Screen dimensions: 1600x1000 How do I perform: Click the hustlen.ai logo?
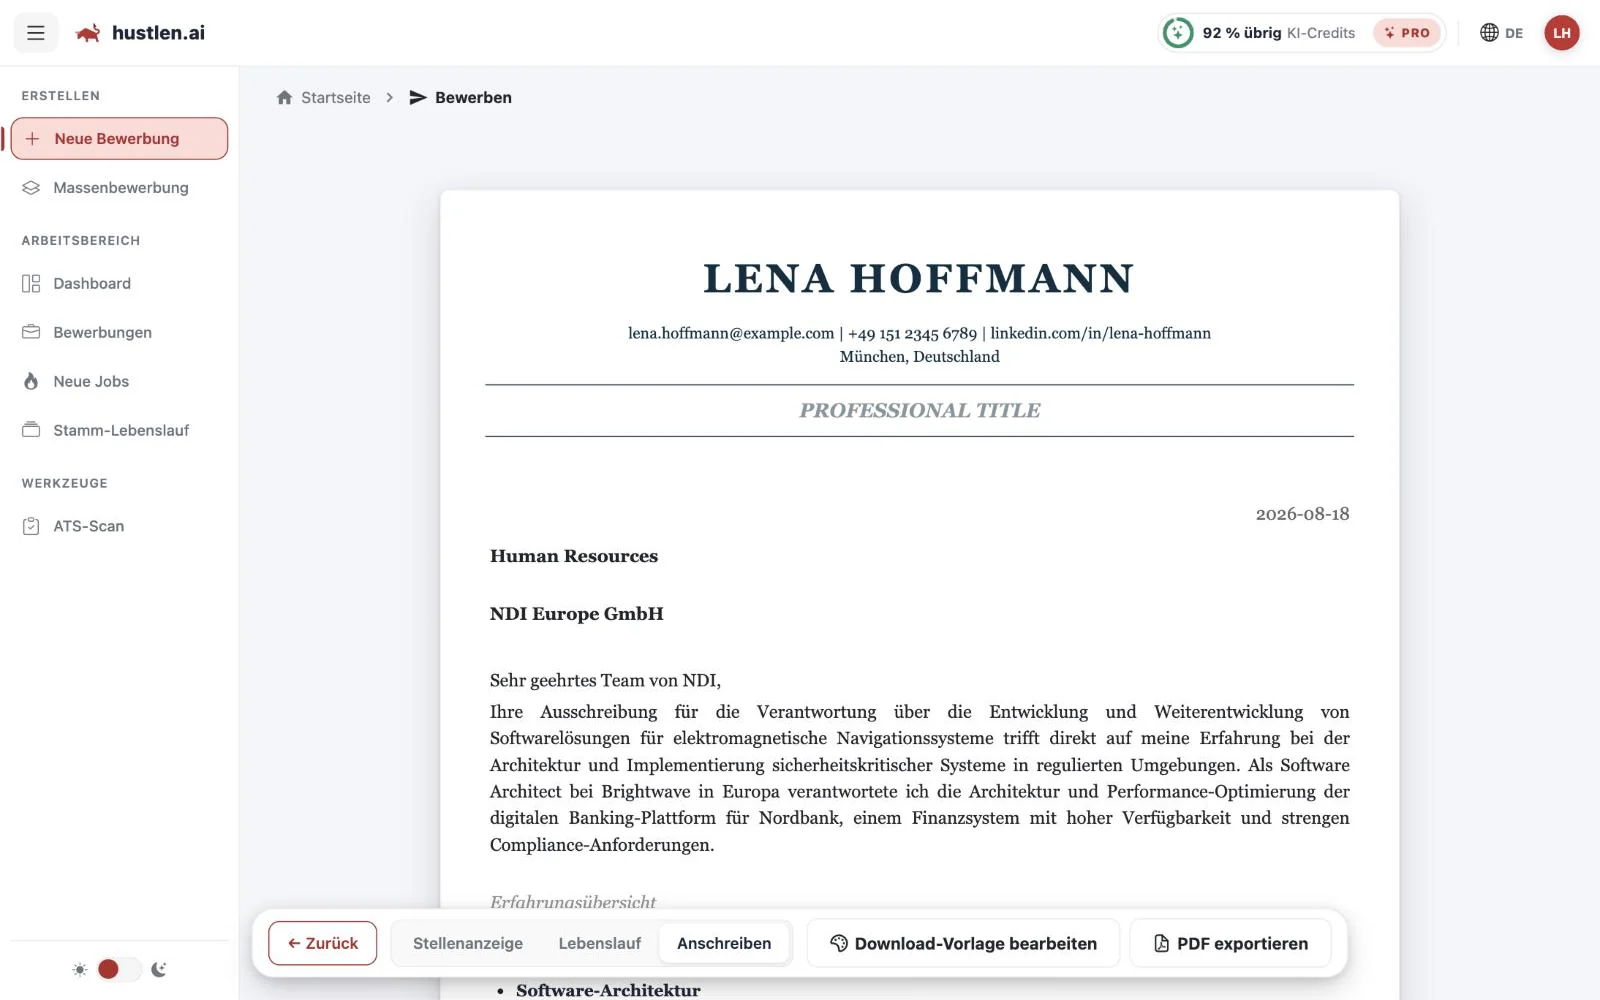click(x=141, y=33)
